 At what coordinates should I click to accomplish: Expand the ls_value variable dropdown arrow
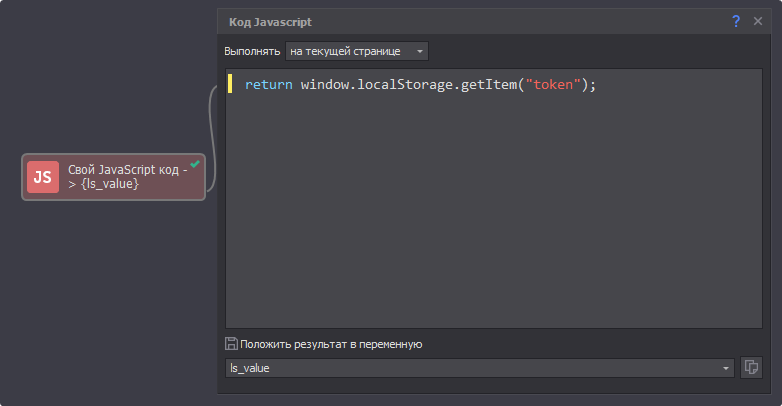point(727,369)
